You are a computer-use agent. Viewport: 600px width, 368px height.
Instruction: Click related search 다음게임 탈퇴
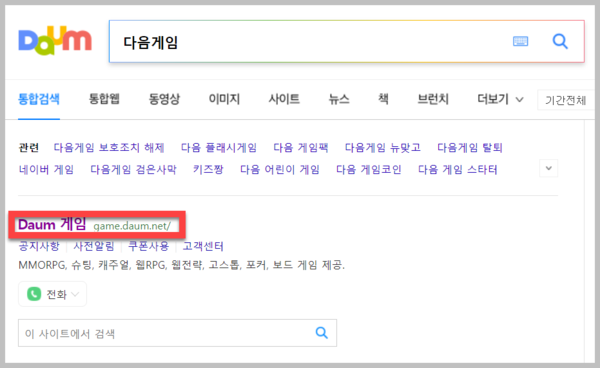click(x=470, y=148)
